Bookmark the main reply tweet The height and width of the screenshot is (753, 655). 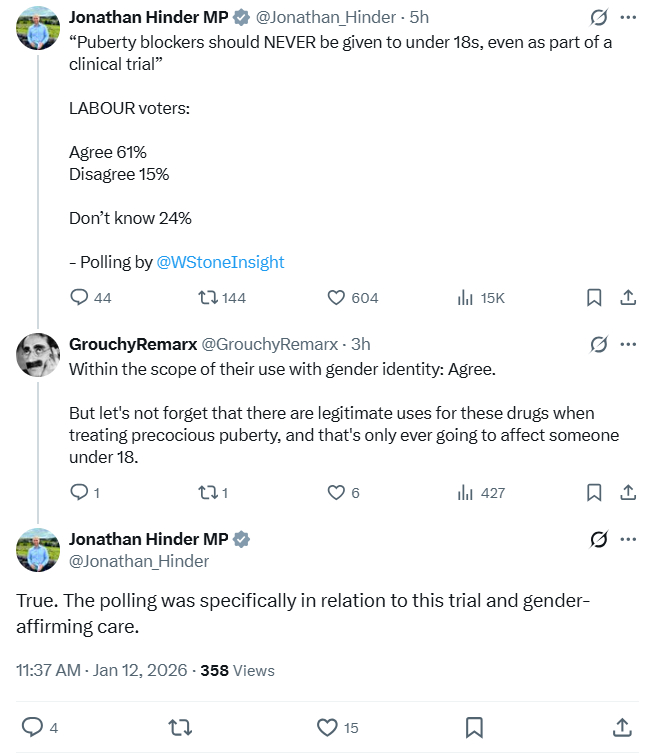pyautogui.click(x=475, y=727)
